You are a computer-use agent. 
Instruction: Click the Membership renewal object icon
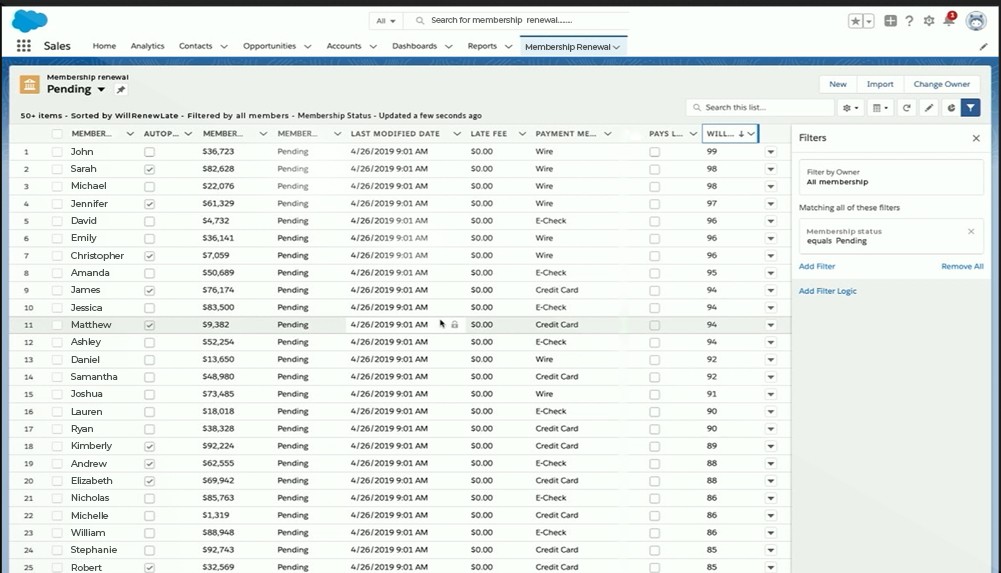point(29,84)
